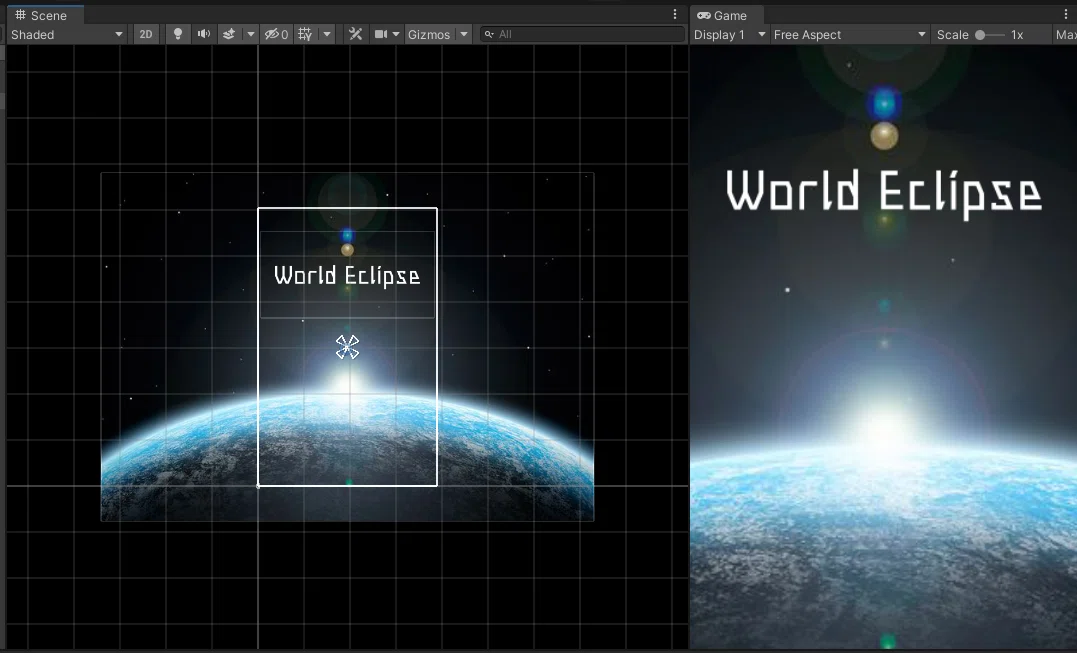Open the Gizmos dropdown arrow

pyautogui.click(x=464, y=34)
